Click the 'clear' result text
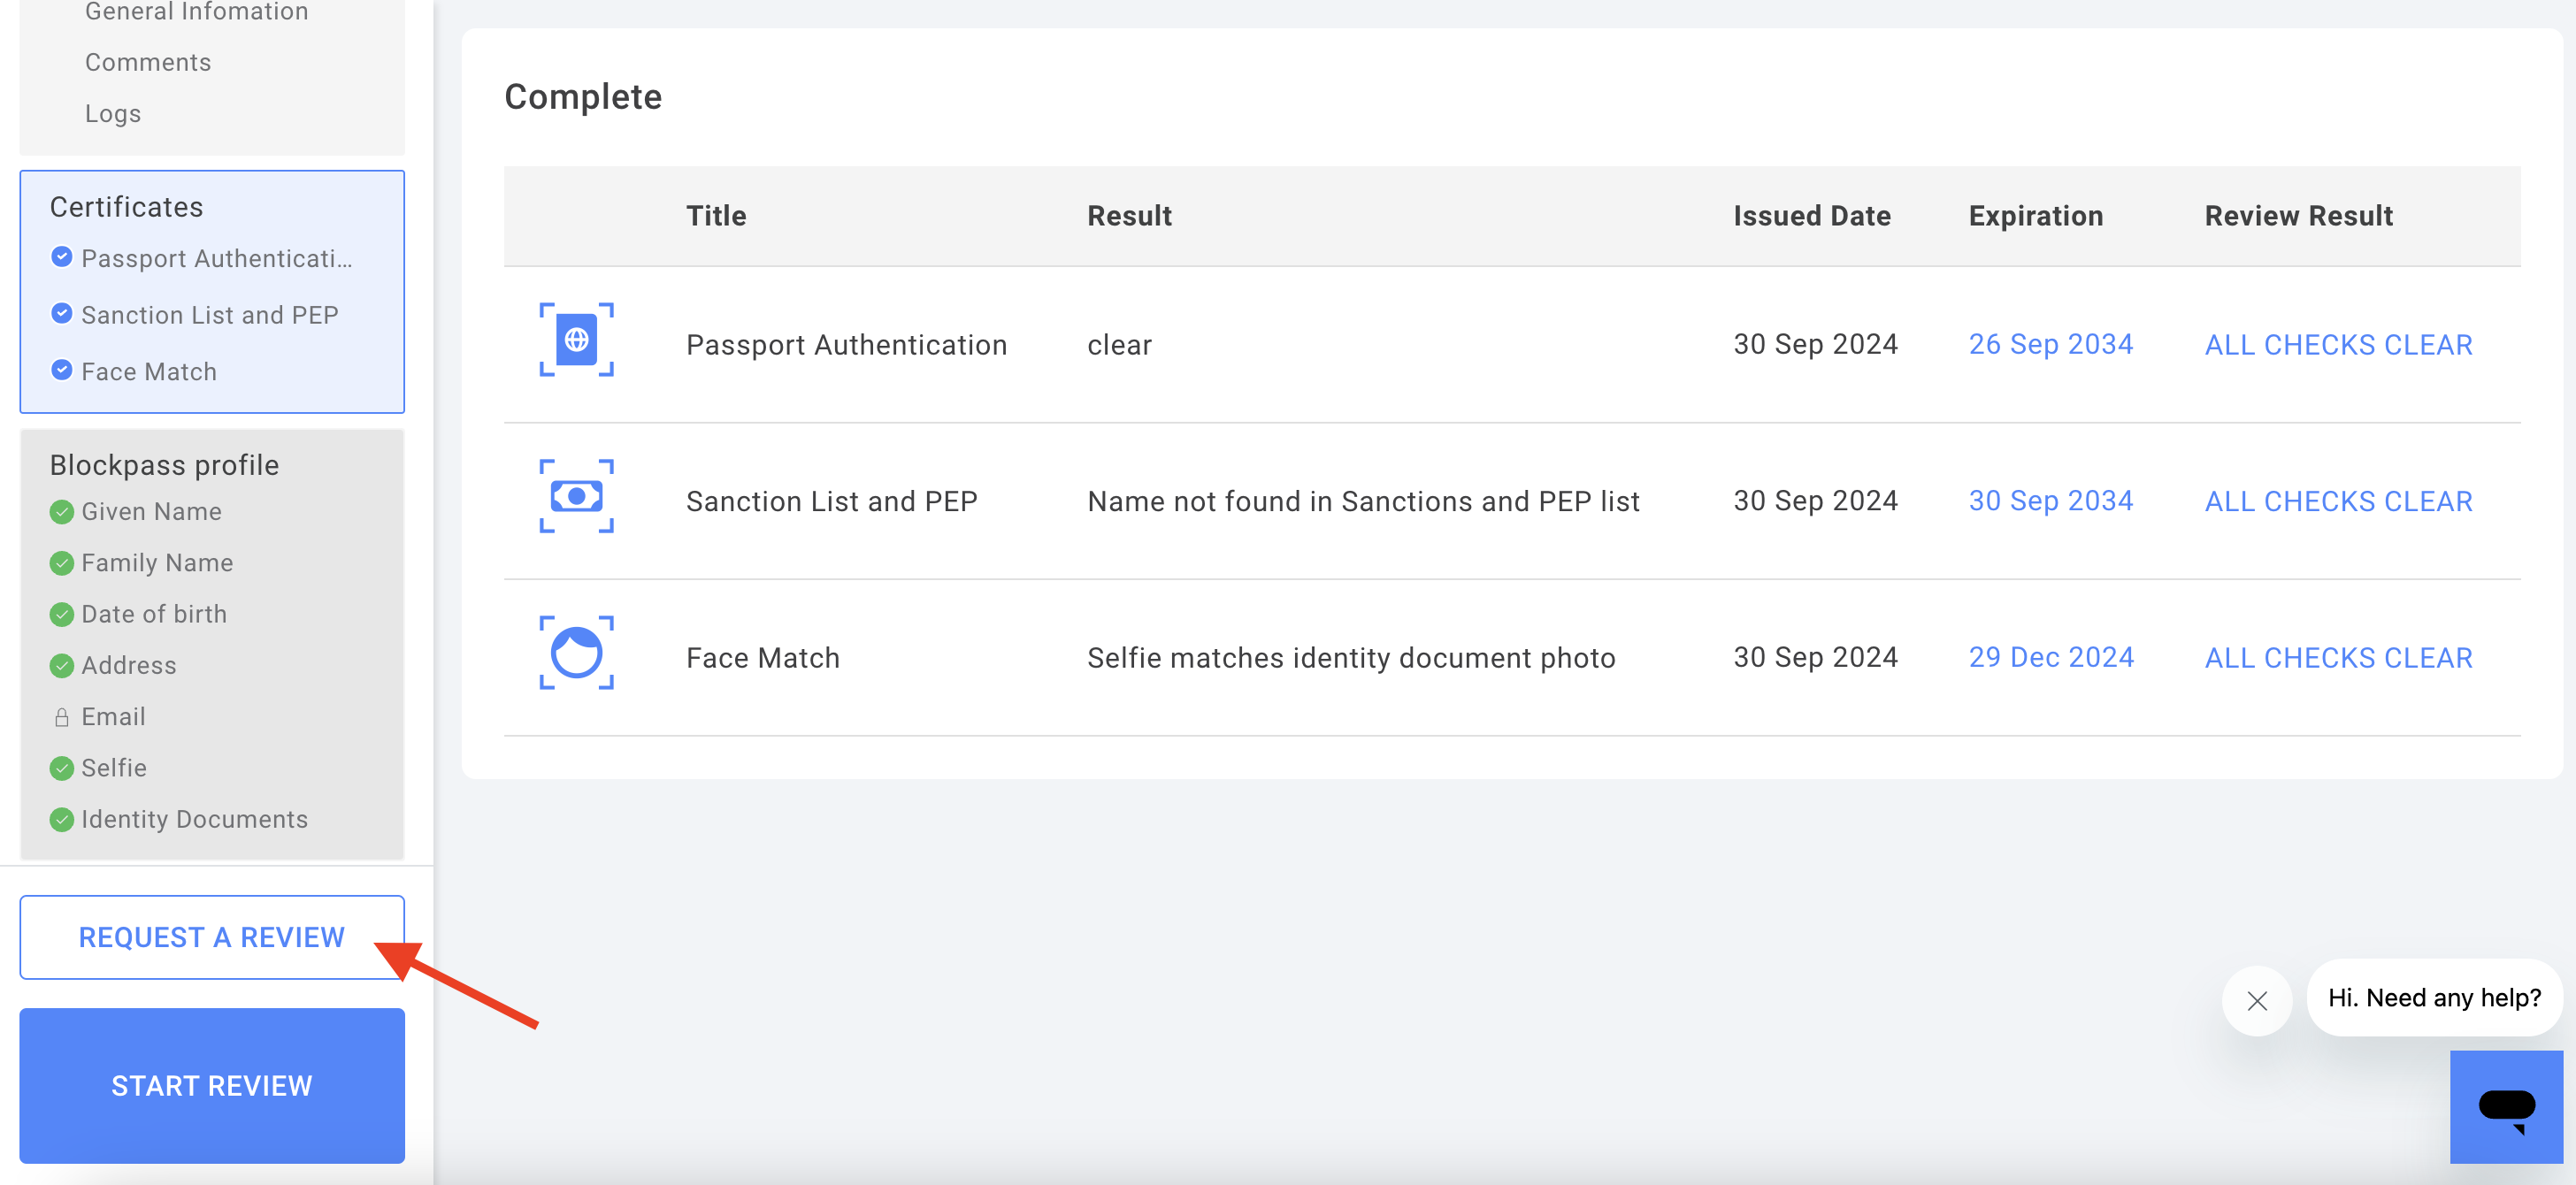Viewport: 2576px width, 1185px height. [x=1119, y=345]
